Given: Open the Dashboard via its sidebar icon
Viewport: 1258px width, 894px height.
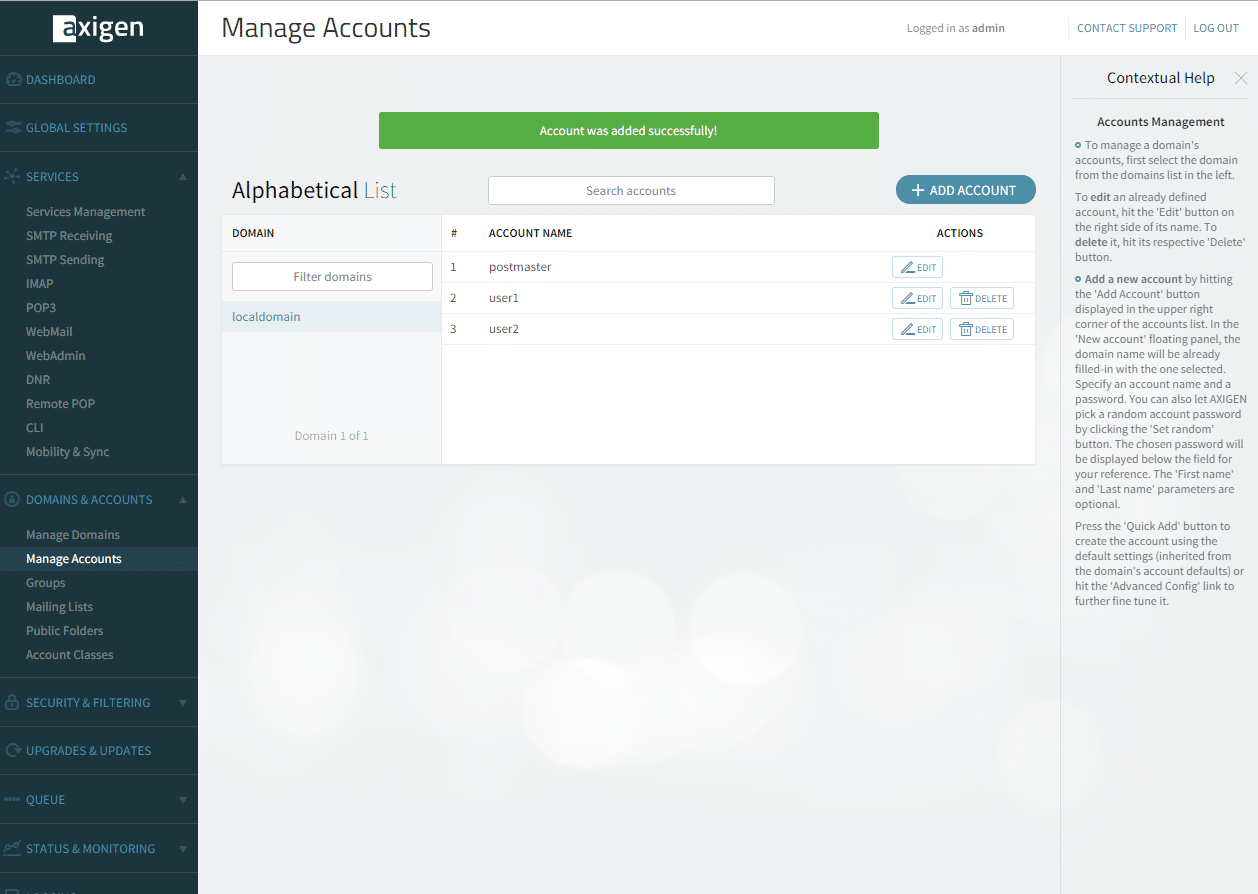Looking at the screenshot, I should coord(12,79).
